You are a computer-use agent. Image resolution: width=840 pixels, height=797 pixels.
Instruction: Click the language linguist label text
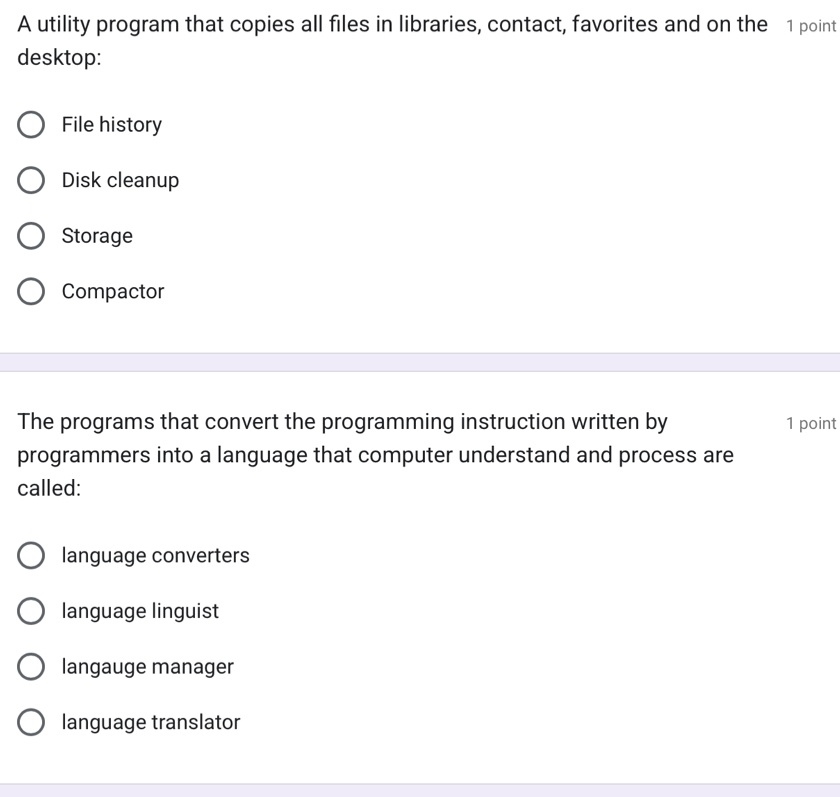pos(141,611)
